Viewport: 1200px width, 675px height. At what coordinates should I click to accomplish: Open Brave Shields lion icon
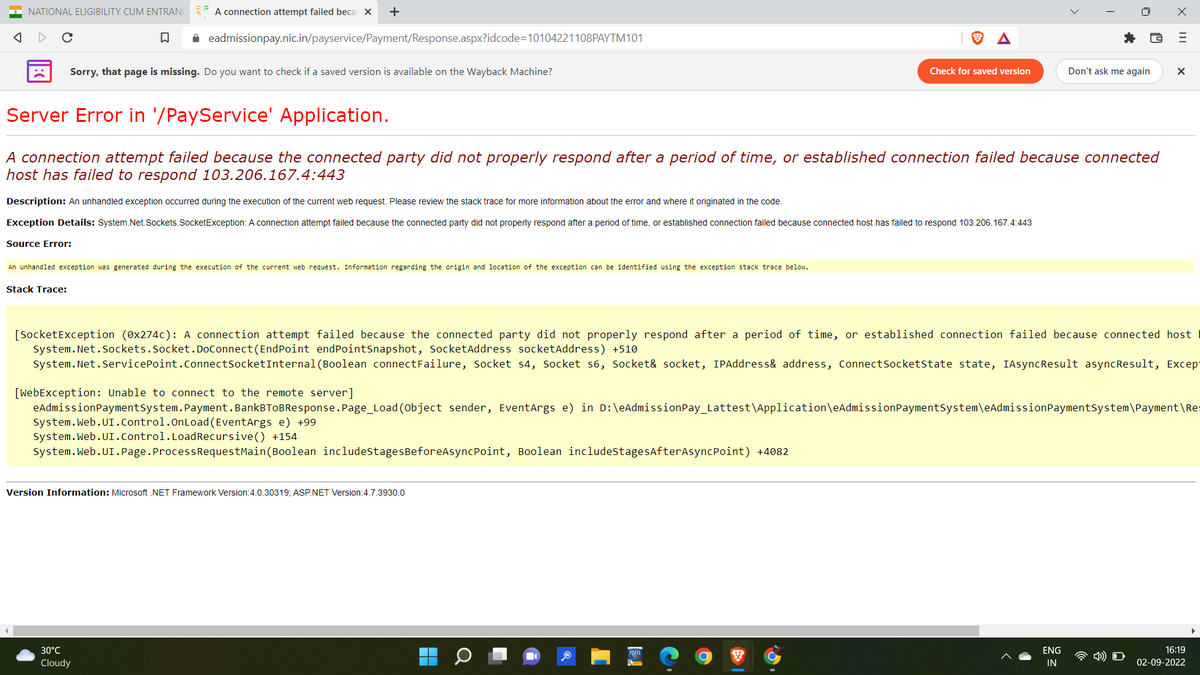[977, 37]
